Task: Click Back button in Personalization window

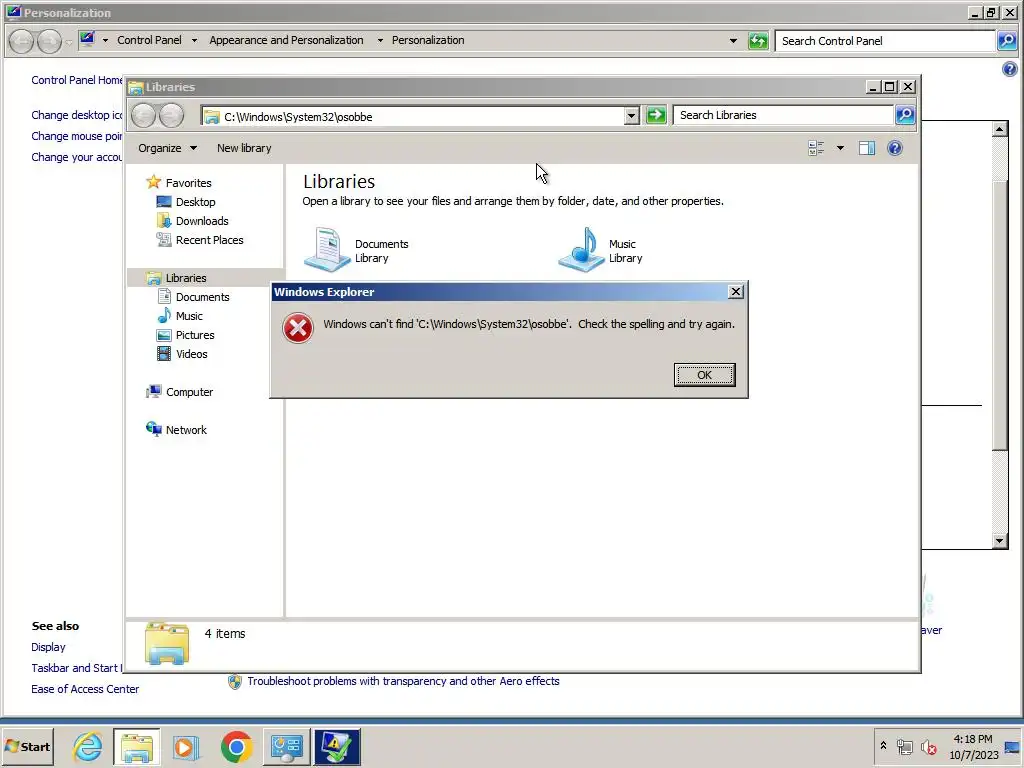Action: click(21, 41)
